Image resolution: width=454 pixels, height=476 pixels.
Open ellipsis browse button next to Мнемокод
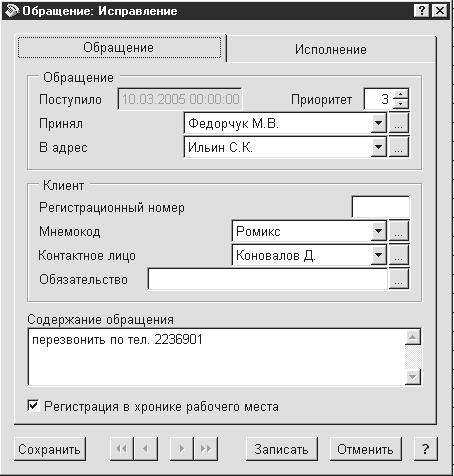[x=399, y=231]
